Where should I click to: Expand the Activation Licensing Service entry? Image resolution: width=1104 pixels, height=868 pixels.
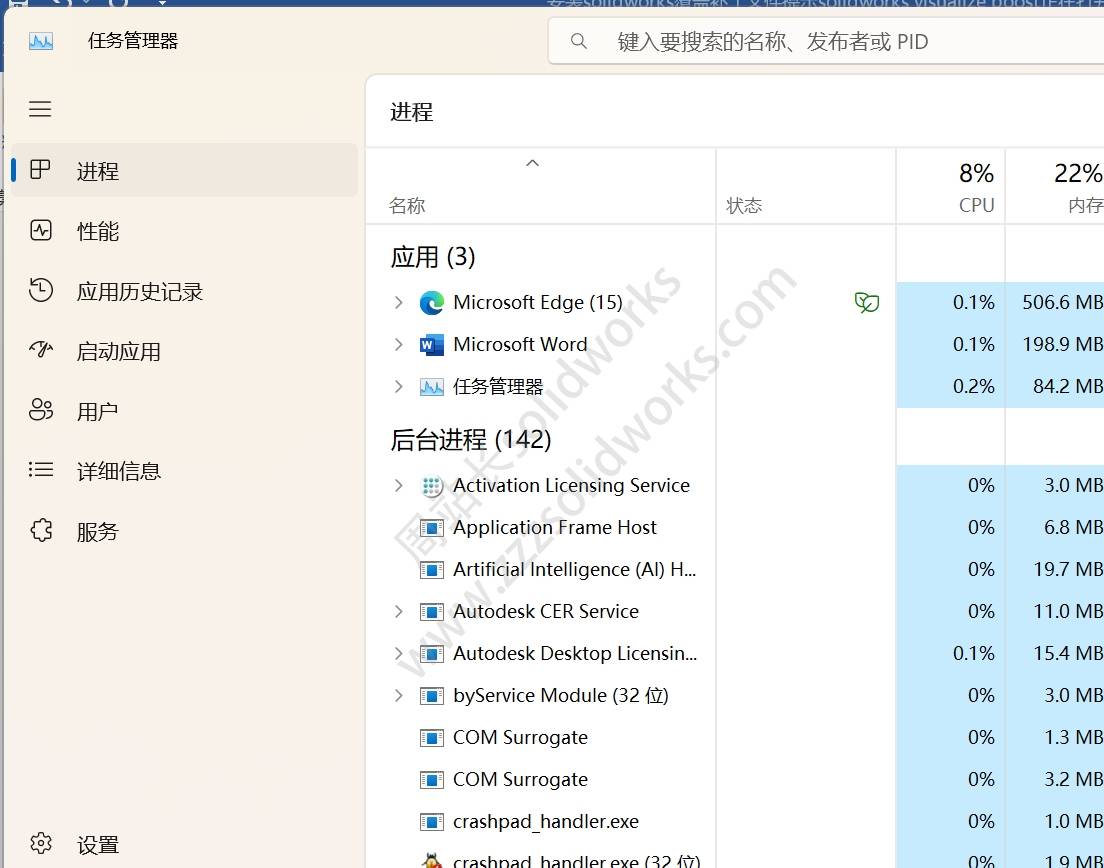tap(398, 485)
